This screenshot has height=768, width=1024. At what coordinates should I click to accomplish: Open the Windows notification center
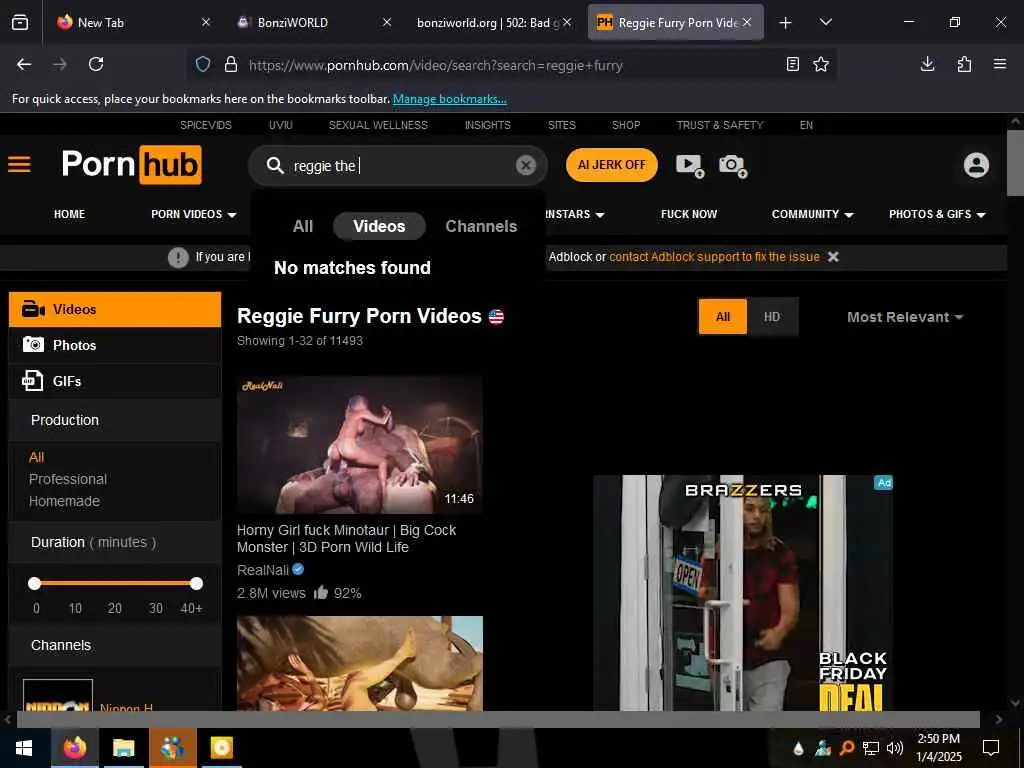point(991,748)
